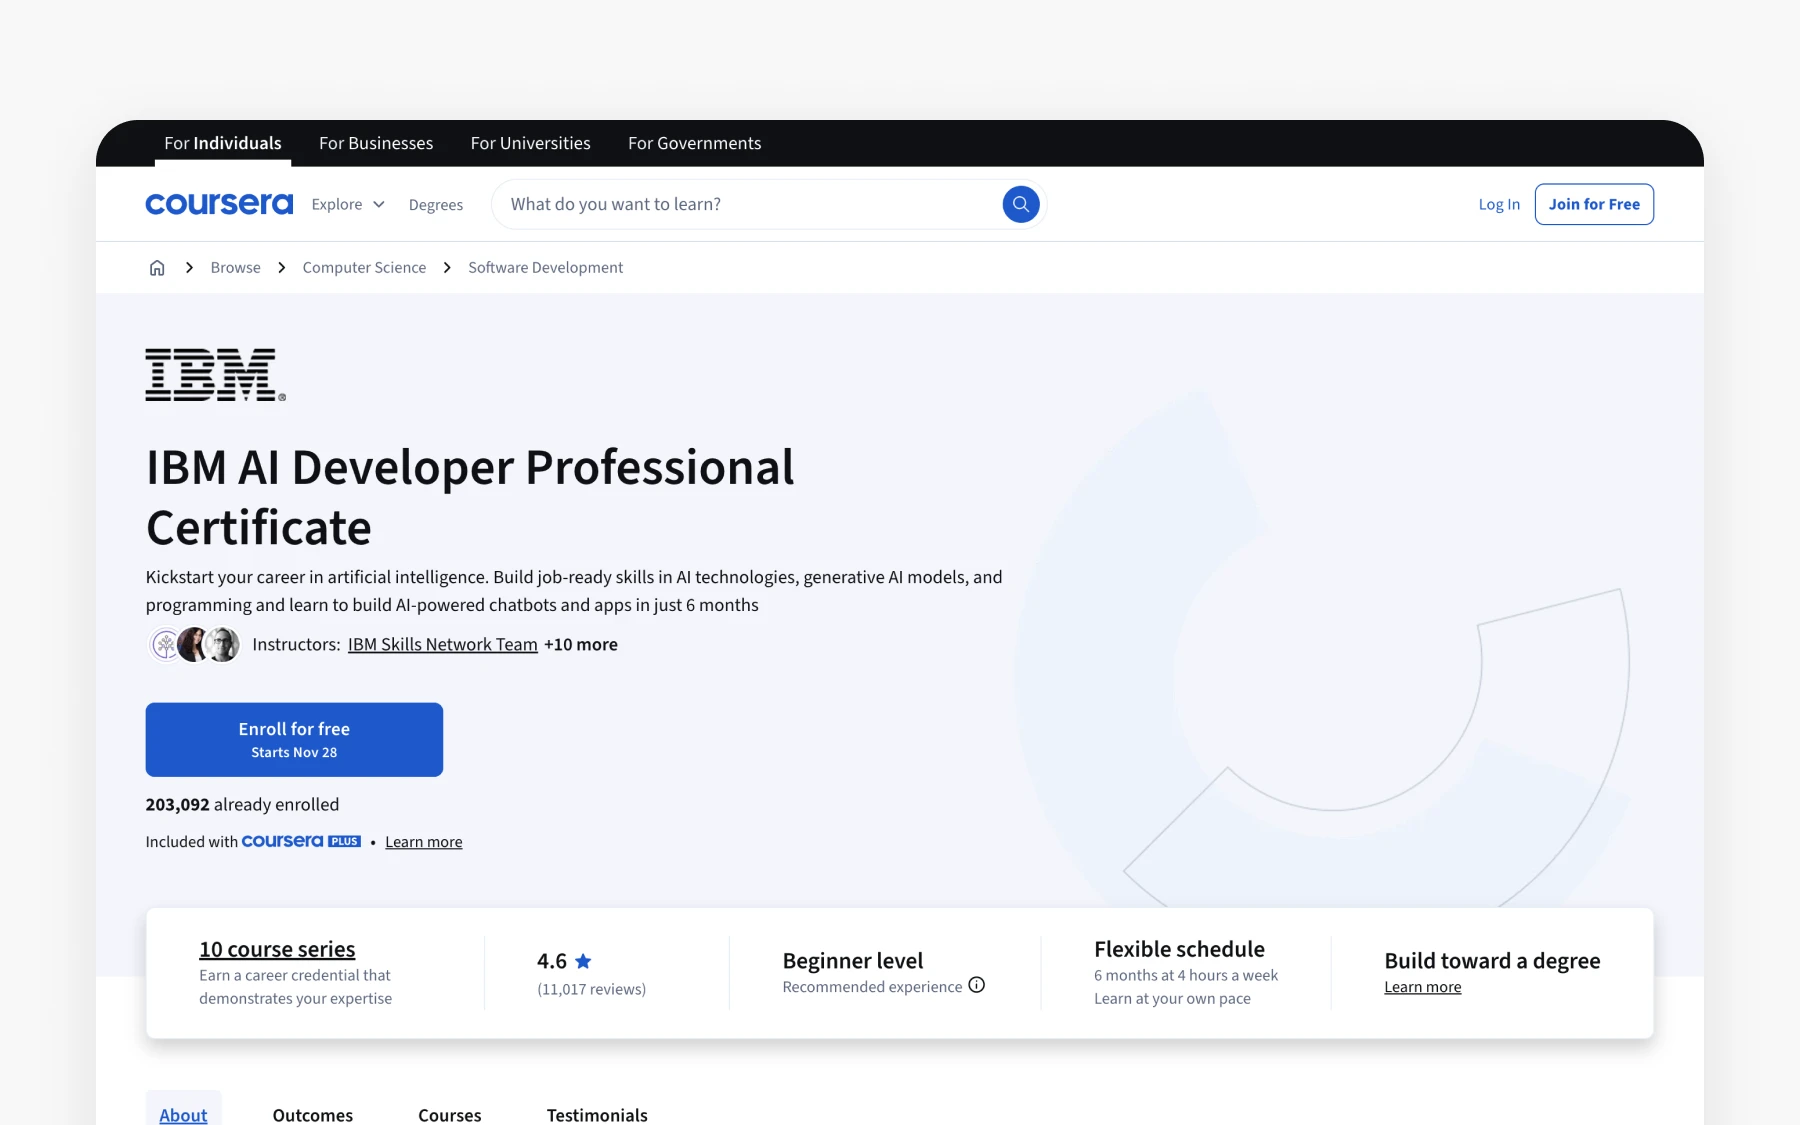
Task: Click '+10 more' instructors
Action: (x=581, y=645)
